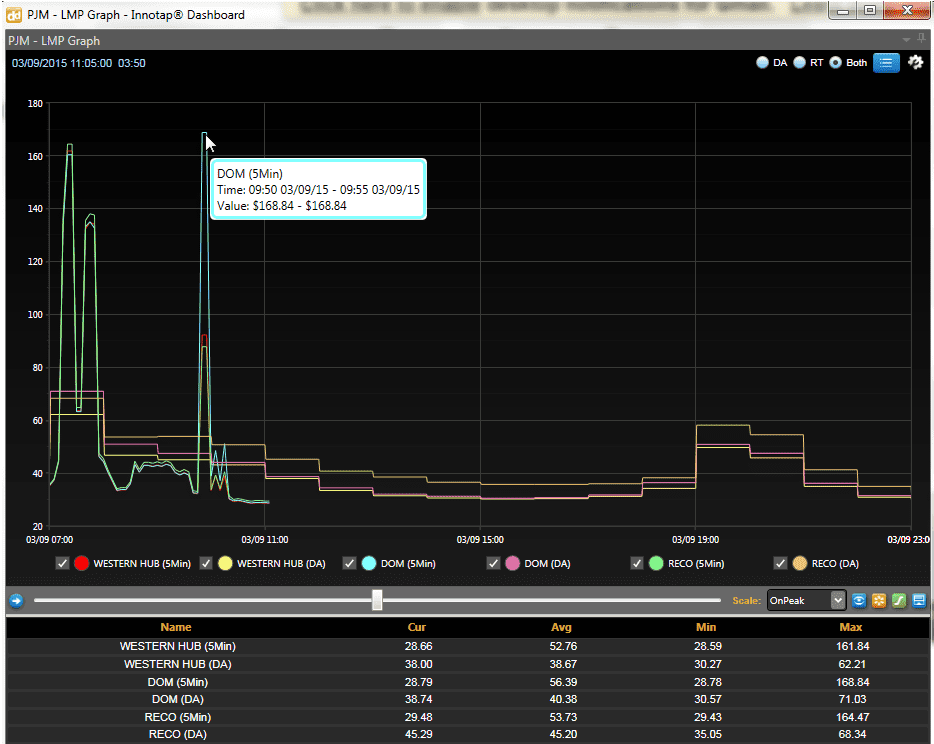This screenshot has height=744, width=934.
Task: Select the DOM (5Min) table row name
Action: tap(178, 681)
